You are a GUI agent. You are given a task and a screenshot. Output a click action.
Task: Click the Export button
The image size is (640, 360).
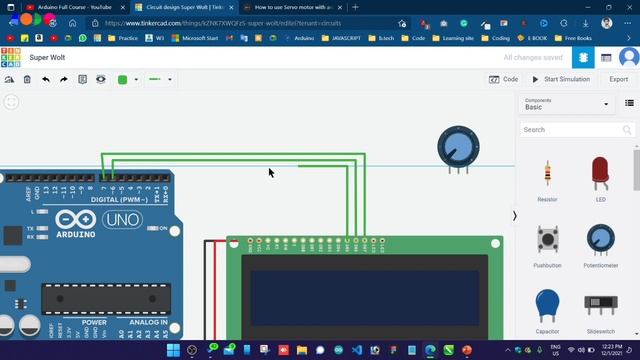coord(619,79)
